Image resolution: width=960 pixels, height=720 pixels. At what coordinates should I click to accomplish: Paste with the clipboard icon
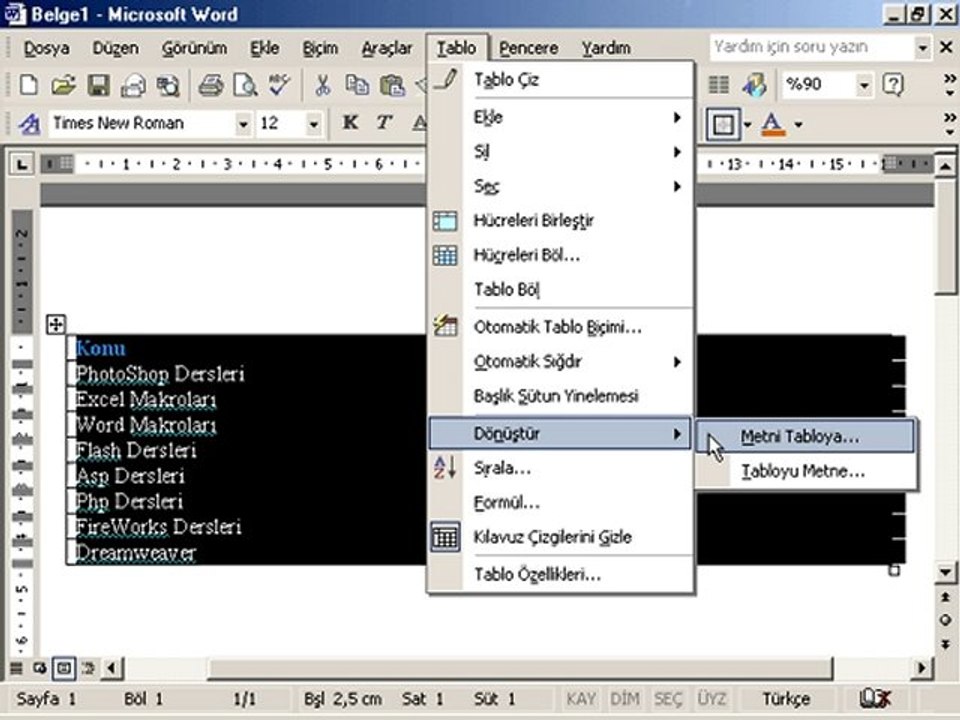(392, 85)
